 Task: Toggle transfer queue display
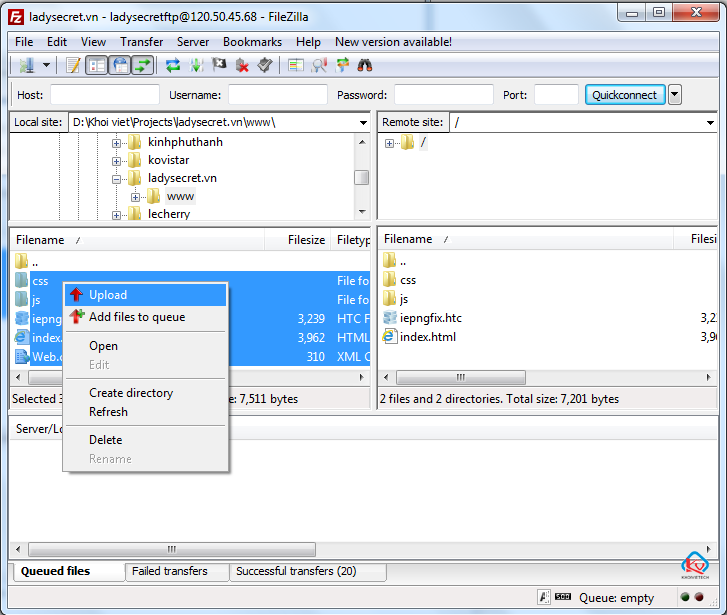pyautogui.click(x=142, y=65)
